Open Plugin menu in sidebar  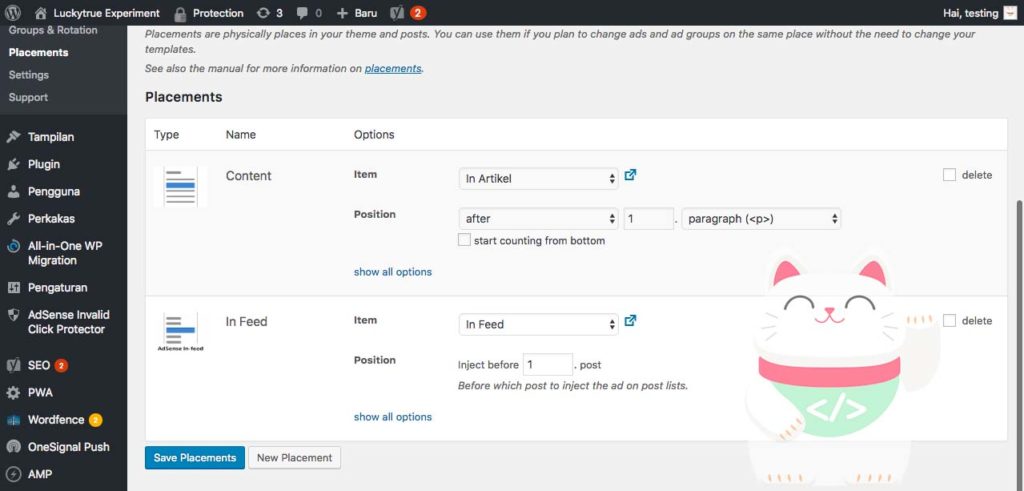click(43, 164)
